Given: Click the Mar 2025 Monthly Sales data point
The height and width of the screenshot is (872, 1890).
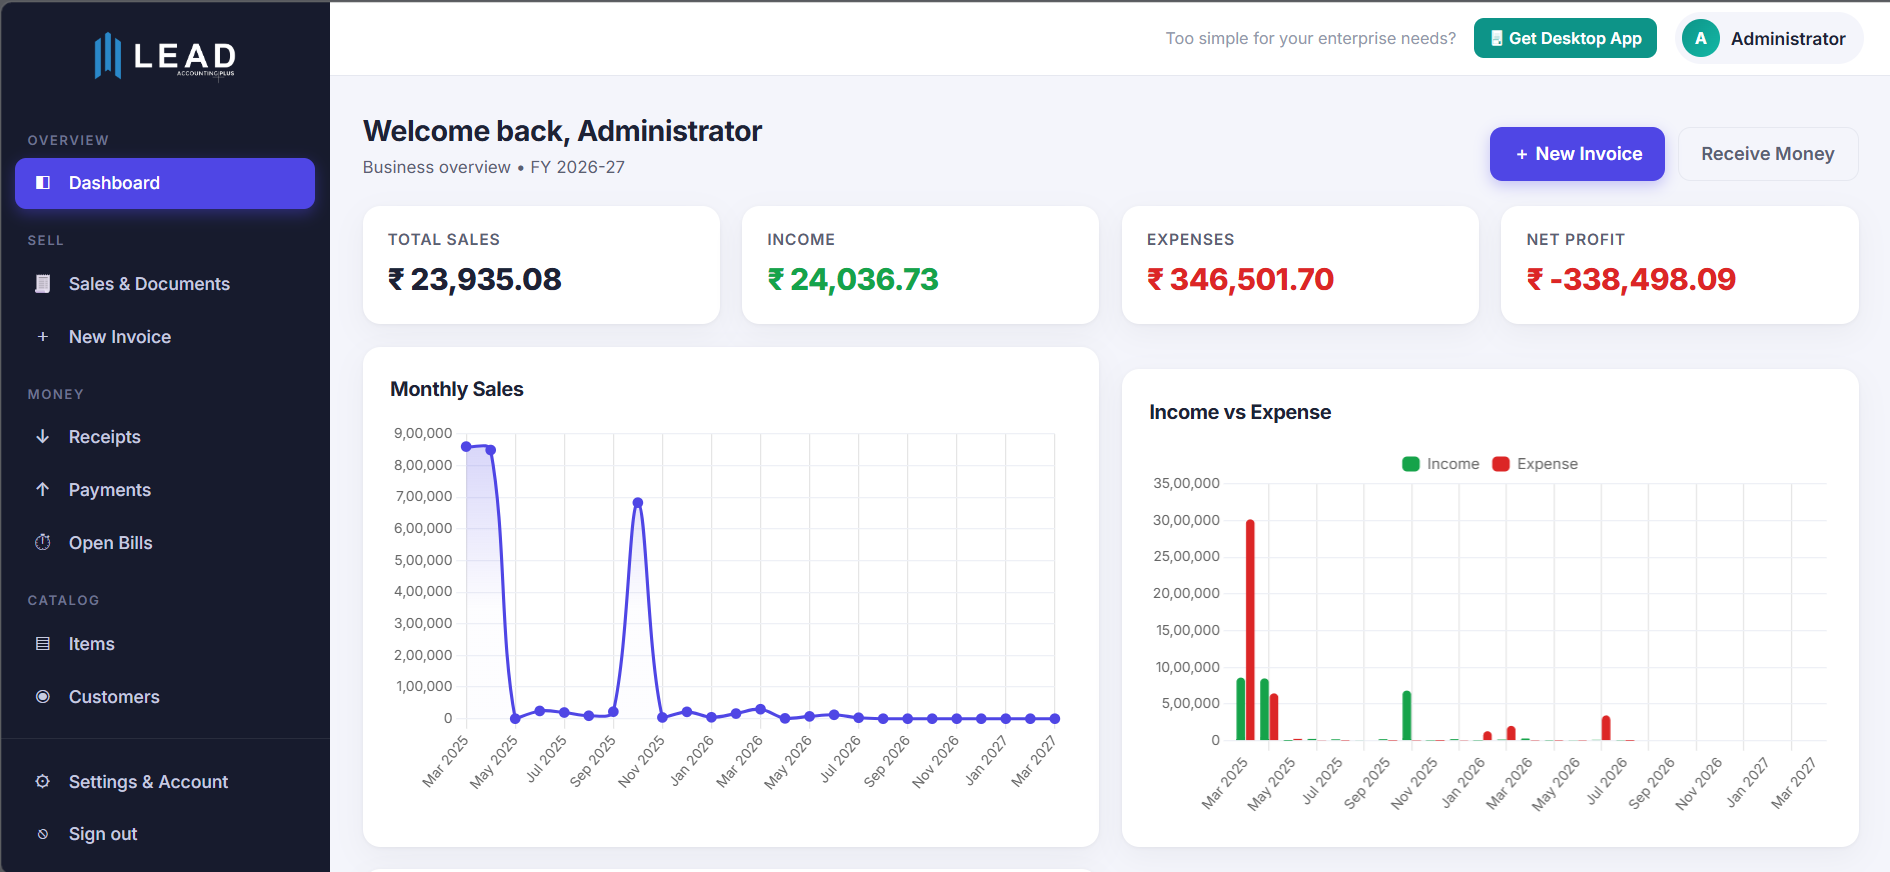Looking at the screenshot, I should (x=466, y=446).
